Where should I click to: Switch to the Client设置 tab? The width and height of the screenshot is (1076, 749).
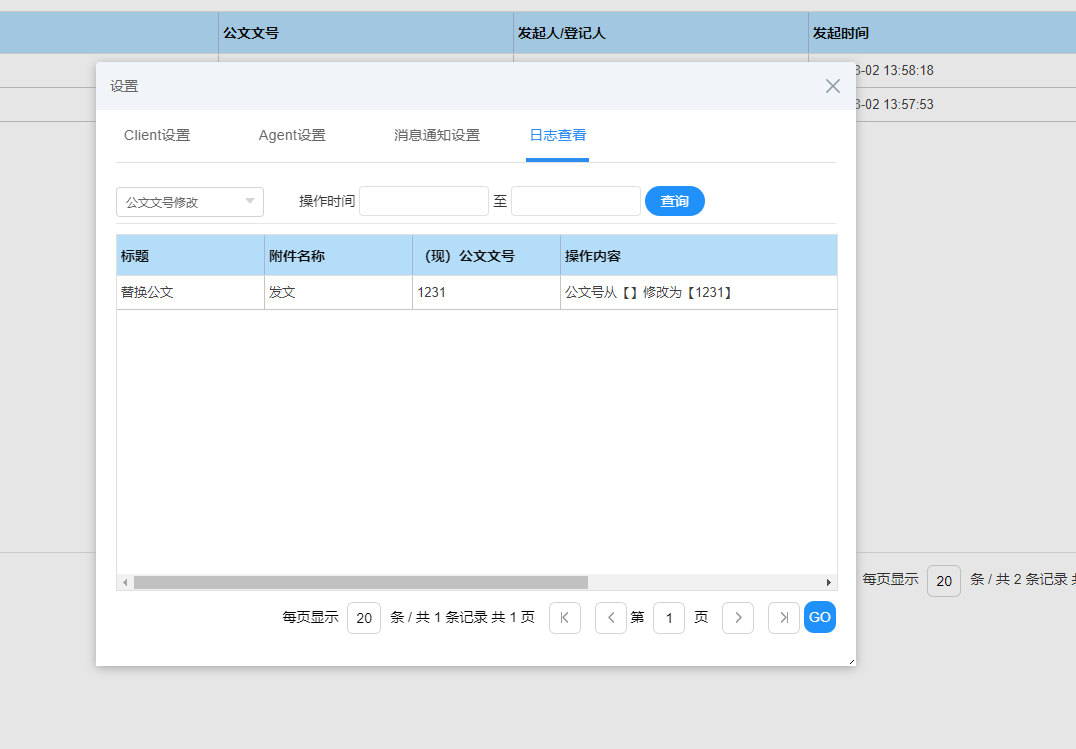tap(157, 136)
